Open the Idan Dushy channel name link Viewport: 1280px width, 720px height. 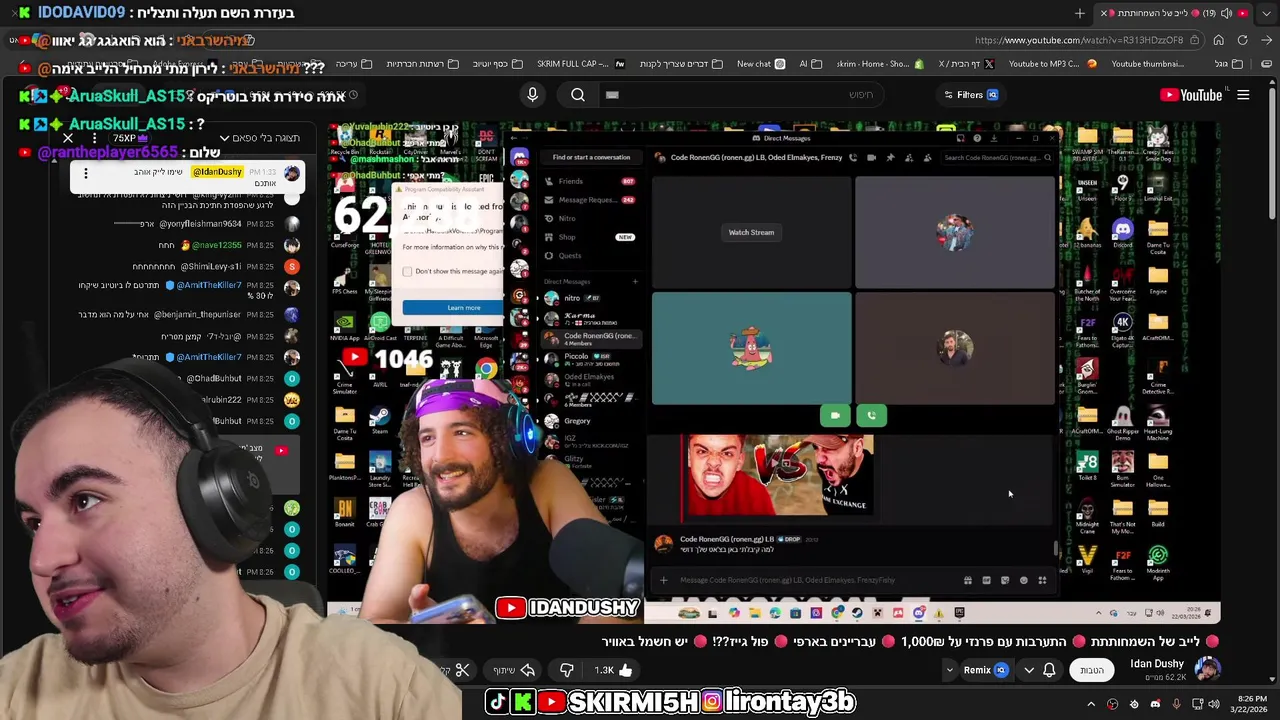(1156, 664)
